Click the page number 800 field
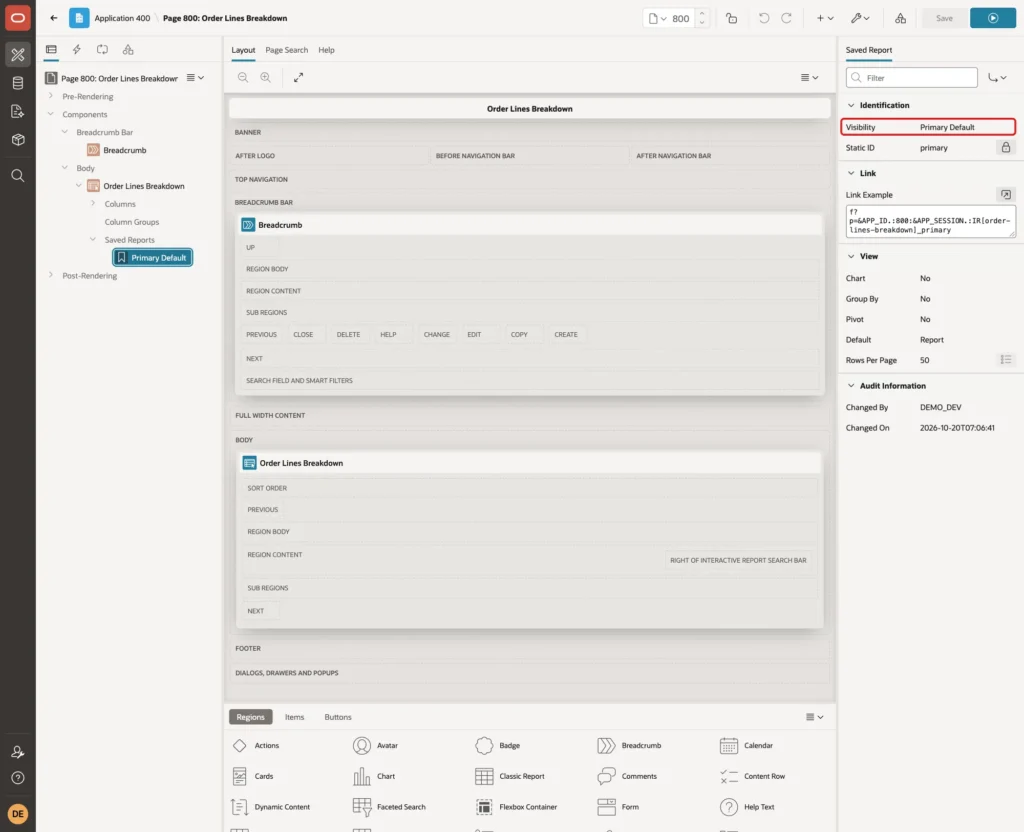 pos(681,18)
